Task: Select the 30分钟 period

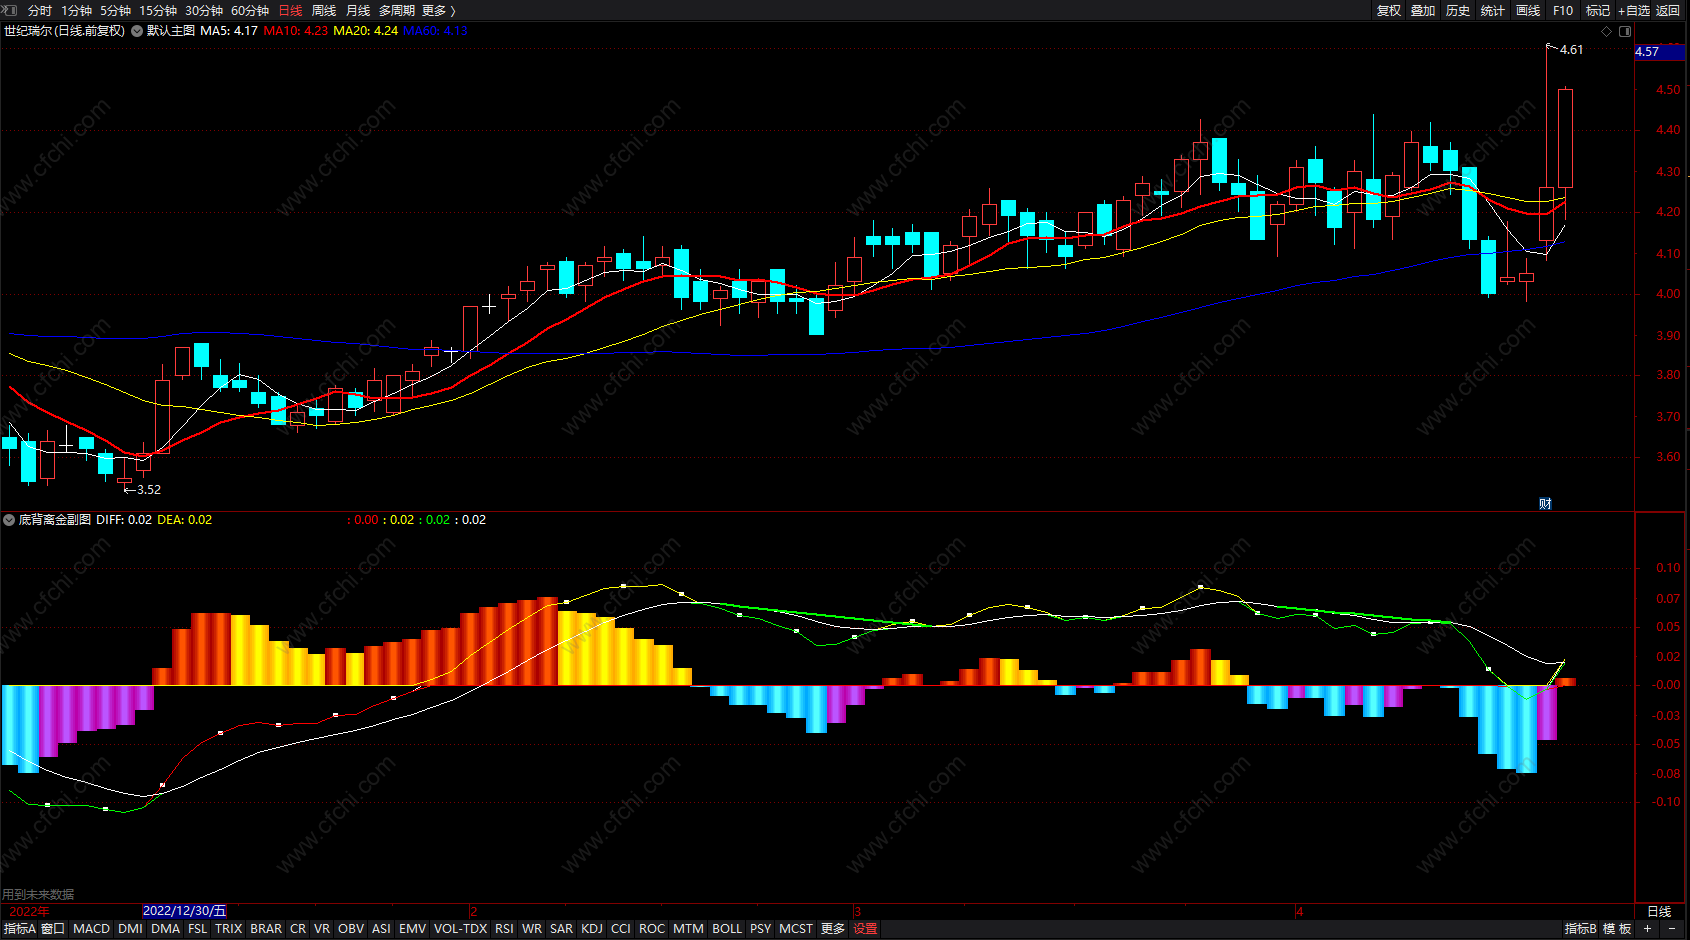Action: click(x=204, y=11)
